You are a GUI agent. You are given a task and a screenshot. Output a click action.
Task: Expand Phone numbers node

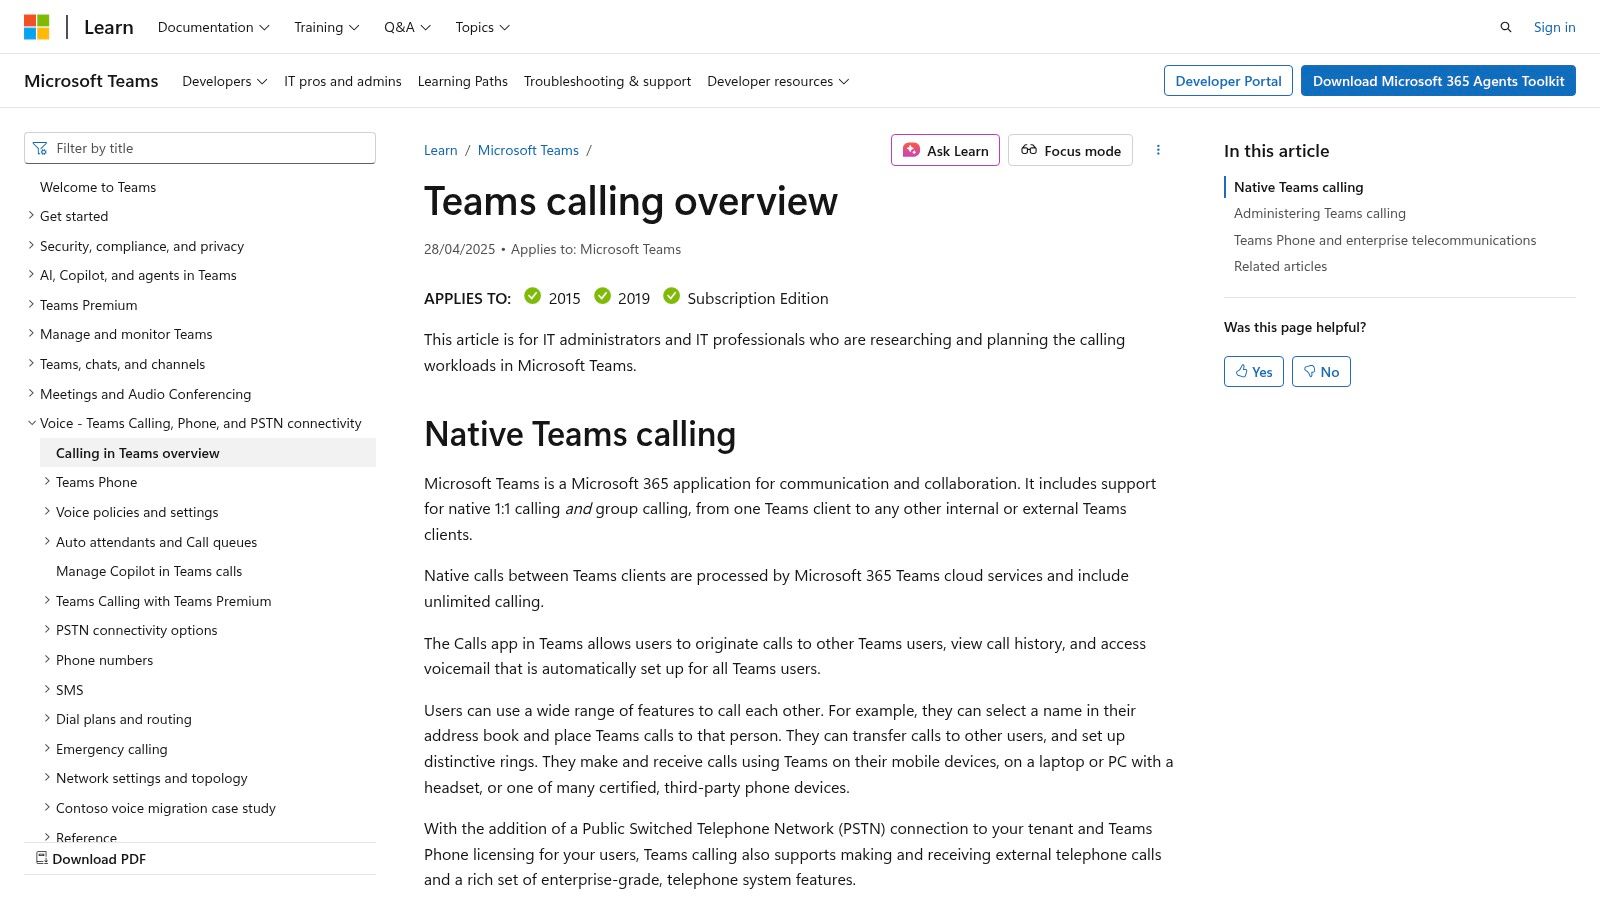pos(104,660)
